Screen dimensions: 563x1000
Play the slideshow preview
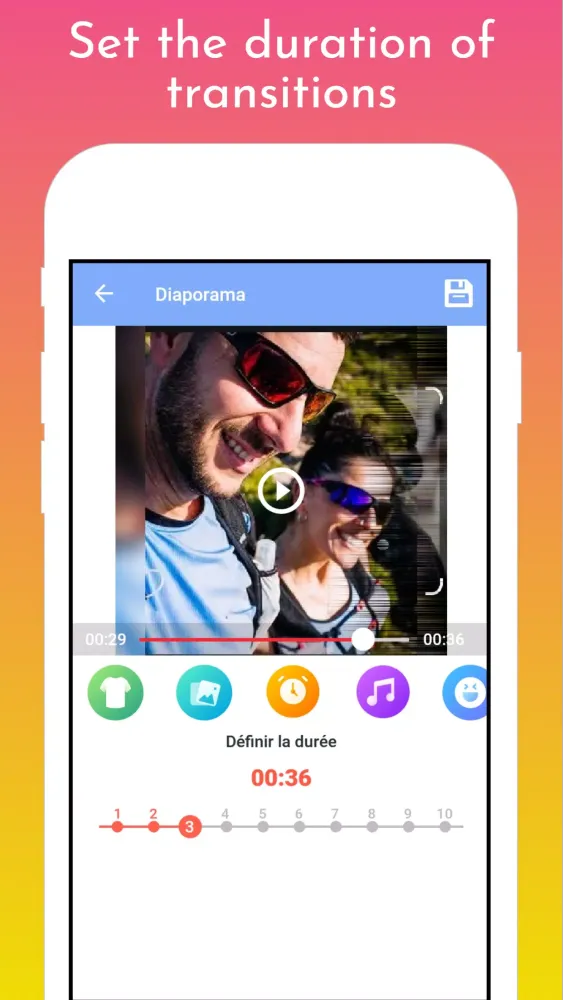[281, 490]
